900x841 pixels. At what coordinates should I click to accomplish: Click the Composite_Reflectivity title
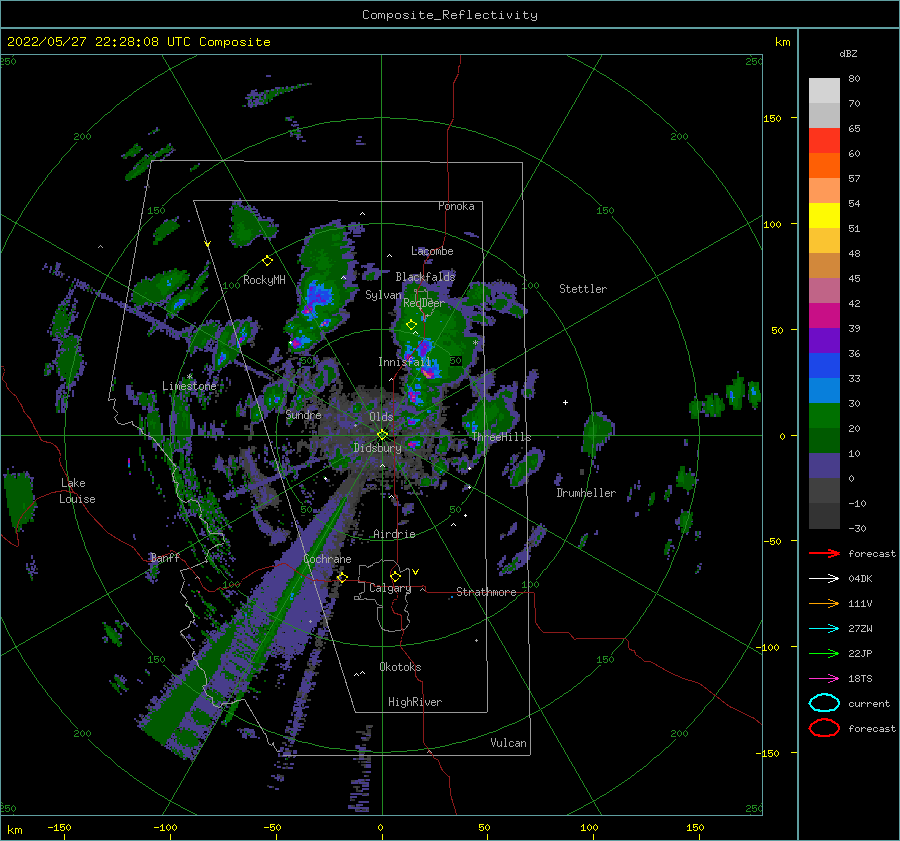[450, 15]
